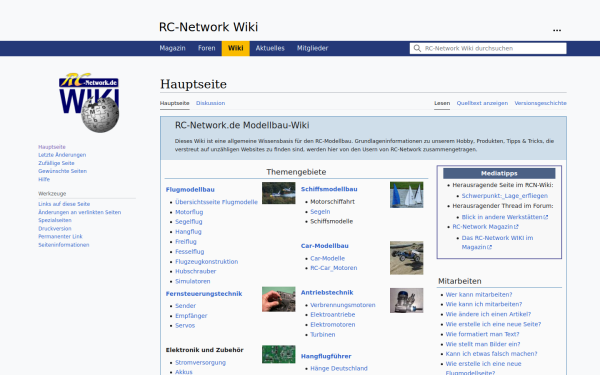The image size is (600, 375).
Task: Open the Antriebstechnik engine thumbnail
Action: (406, 300)
